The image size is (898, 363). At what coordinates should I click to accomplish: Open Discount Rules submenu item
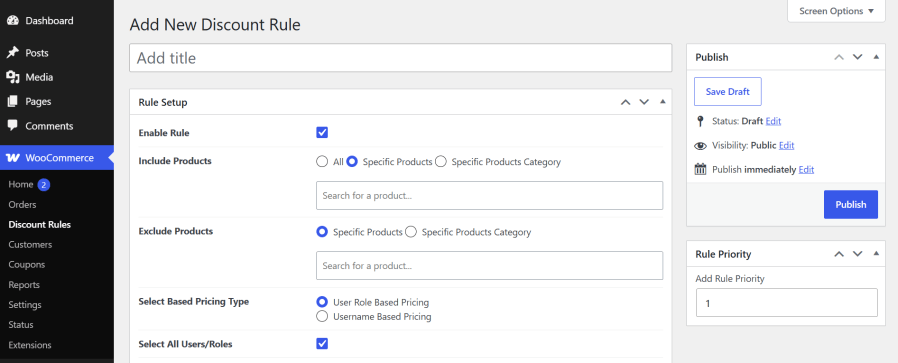(40, 224)
